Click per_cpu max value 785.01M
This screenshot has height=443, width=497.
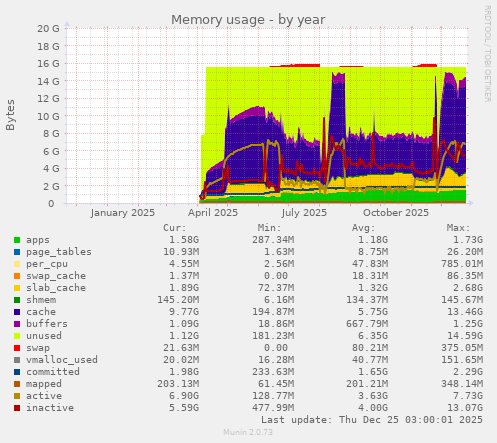click(x=462, y=264)
